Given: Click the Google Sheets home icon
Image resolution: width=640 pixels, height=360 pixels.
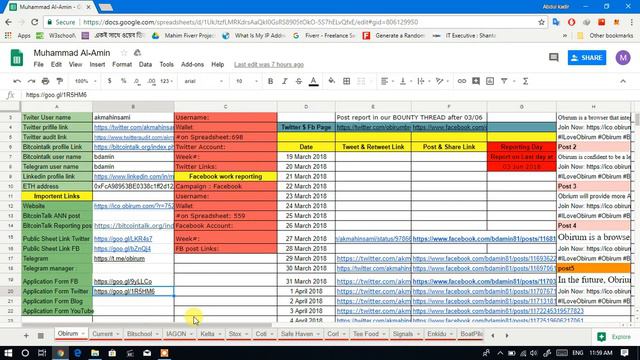Looking at the screenshot, I should point(17,58).
